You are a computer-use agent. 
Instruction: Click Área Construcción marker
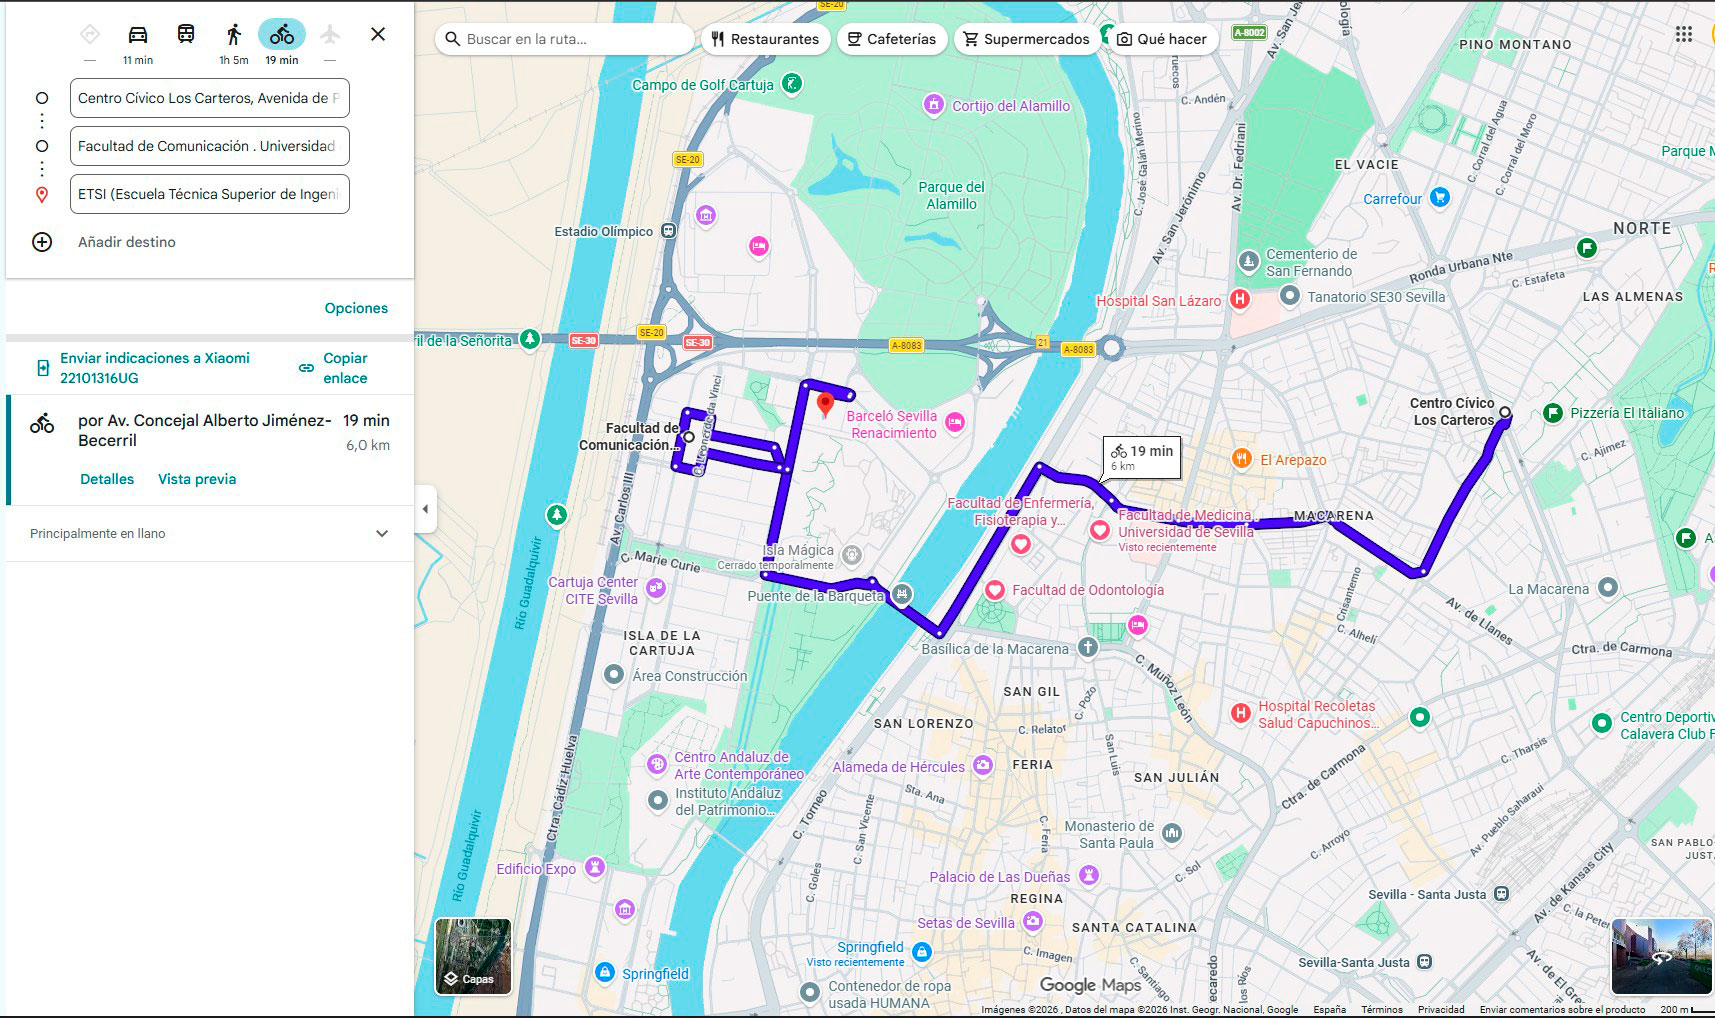coord(615,675)
